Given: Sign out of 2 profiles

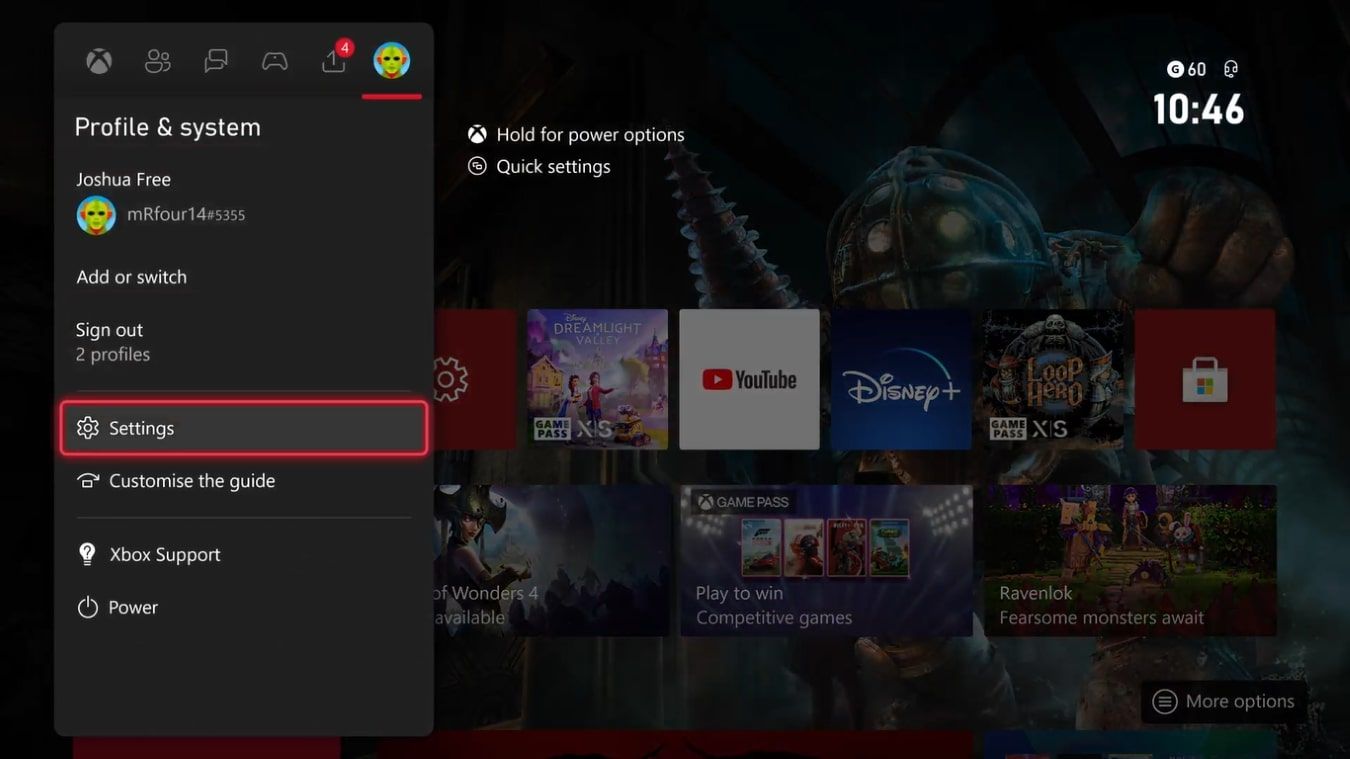Looking at the screenshot, I should click(x=109, y=329).
